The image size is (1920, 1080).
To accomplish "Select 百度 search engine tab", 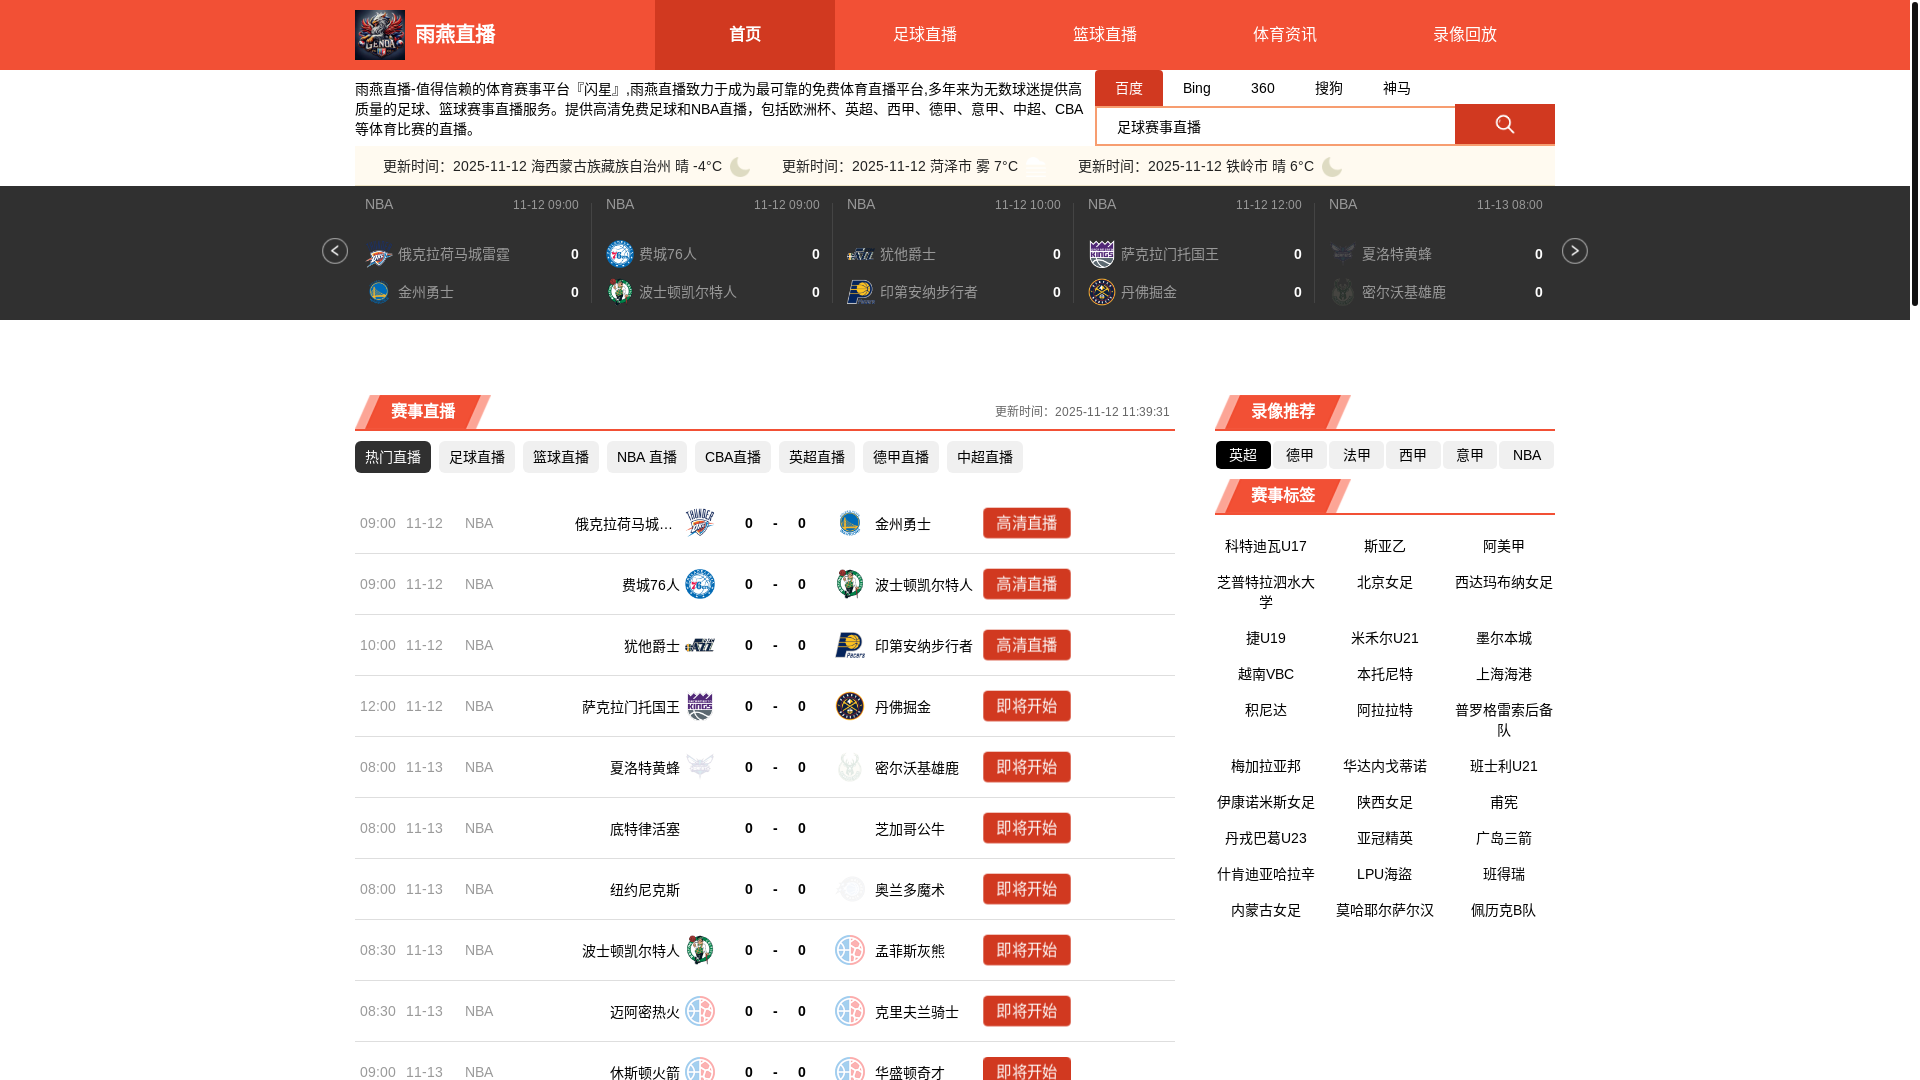I will tap(1129, 88).
